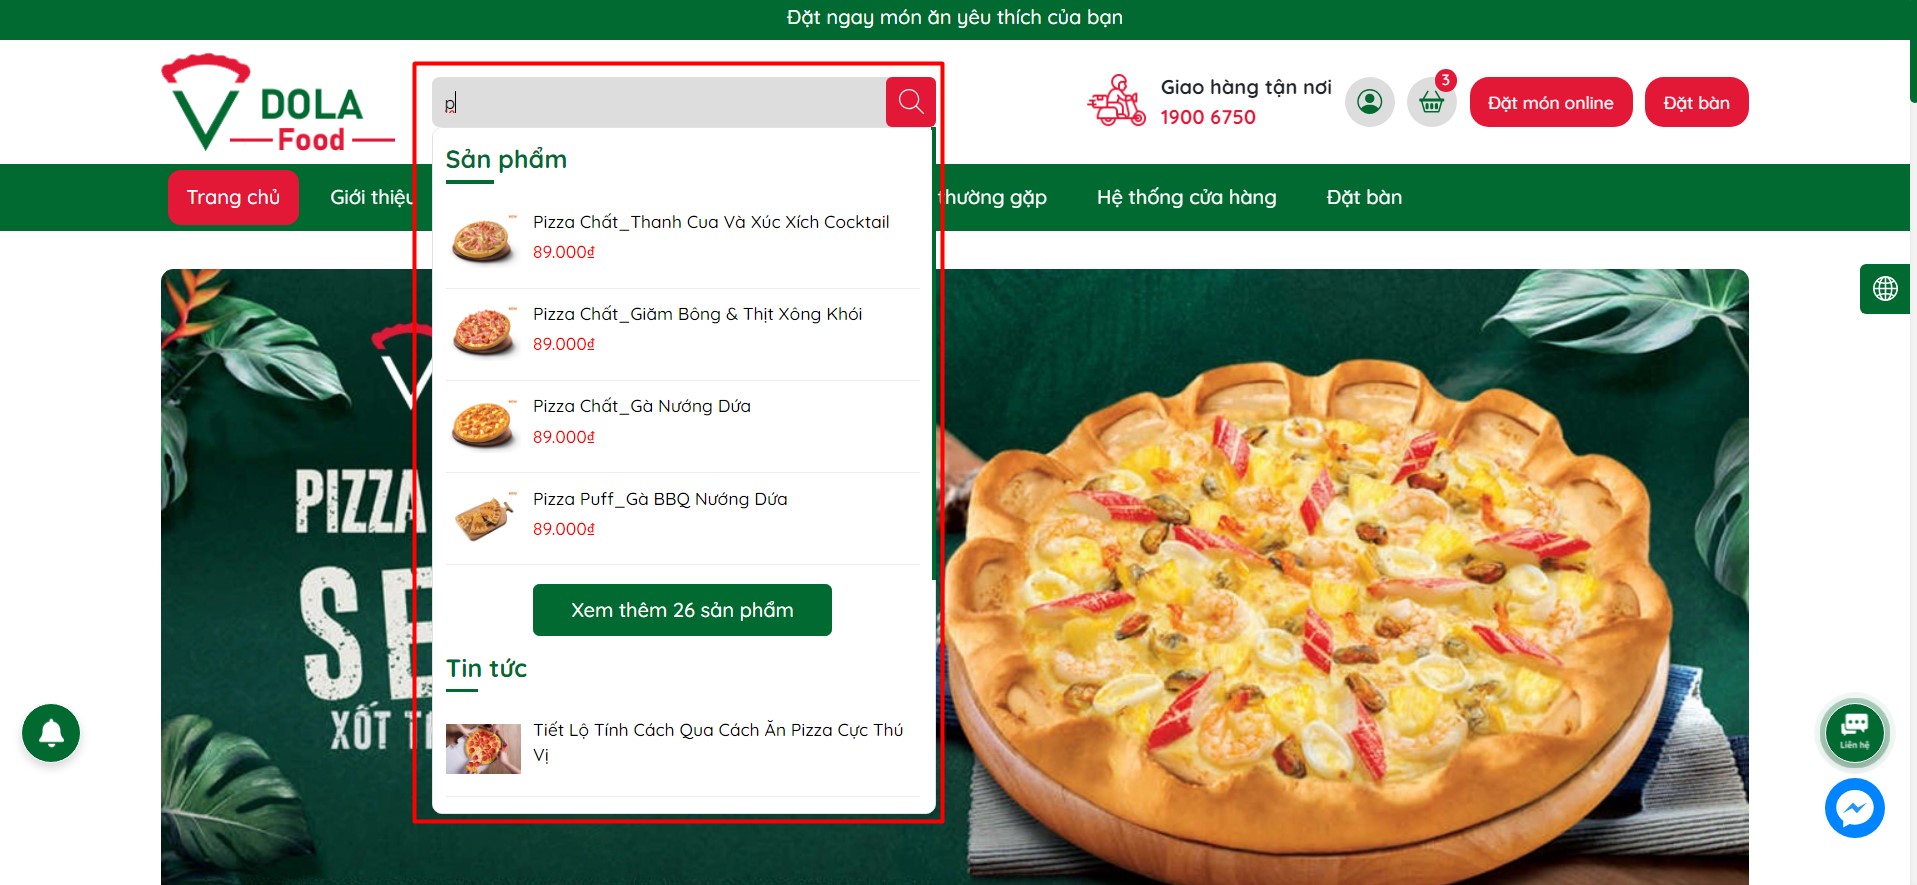Open the user account icon

(x=1369, y=102)
